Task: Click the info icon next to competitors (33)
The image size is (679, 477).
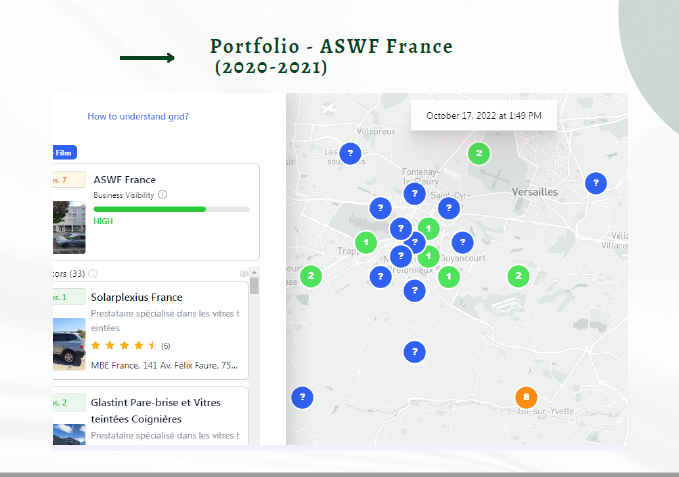Action: coord(93,274)
